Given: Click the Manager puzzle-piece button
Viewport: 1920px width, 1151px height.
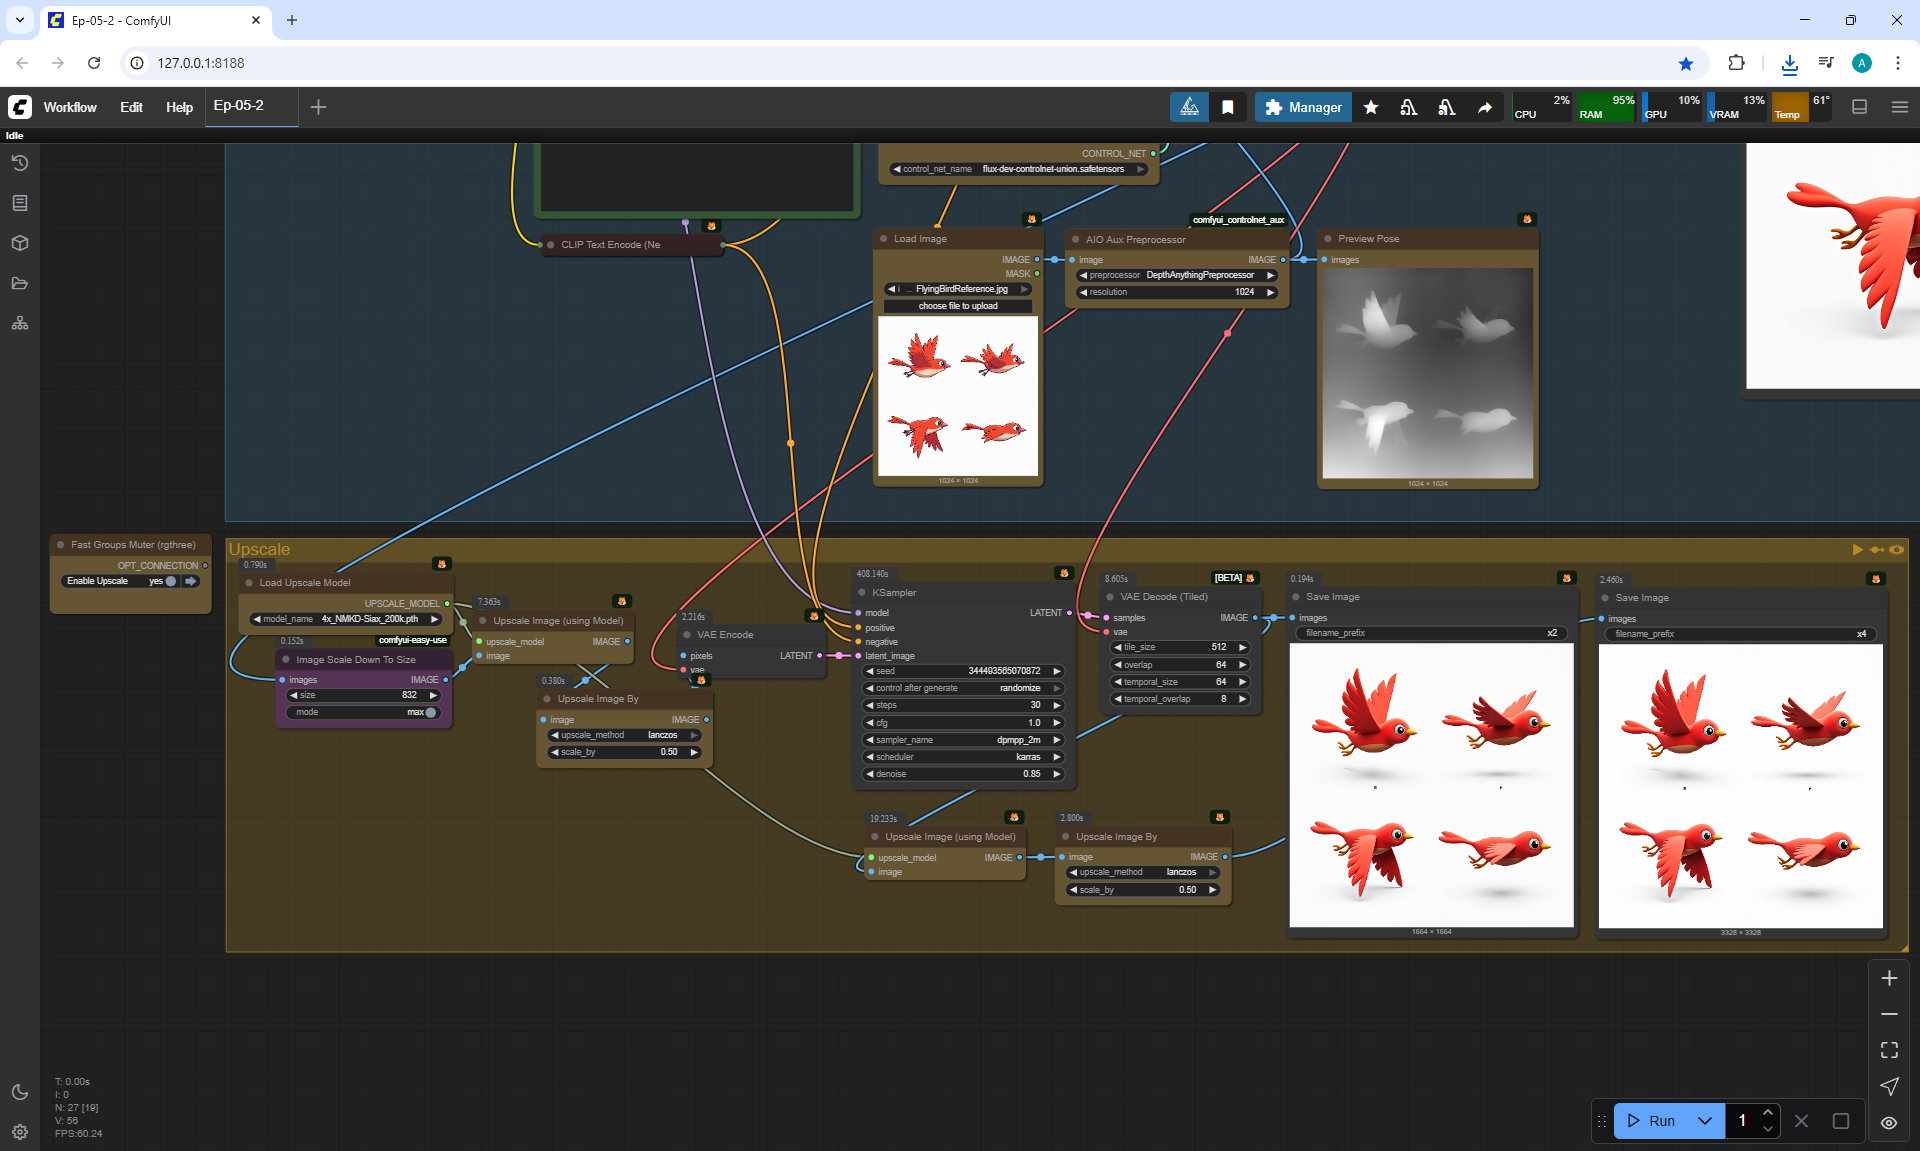Looking at the screenshot, I should tap(1302, 107).
